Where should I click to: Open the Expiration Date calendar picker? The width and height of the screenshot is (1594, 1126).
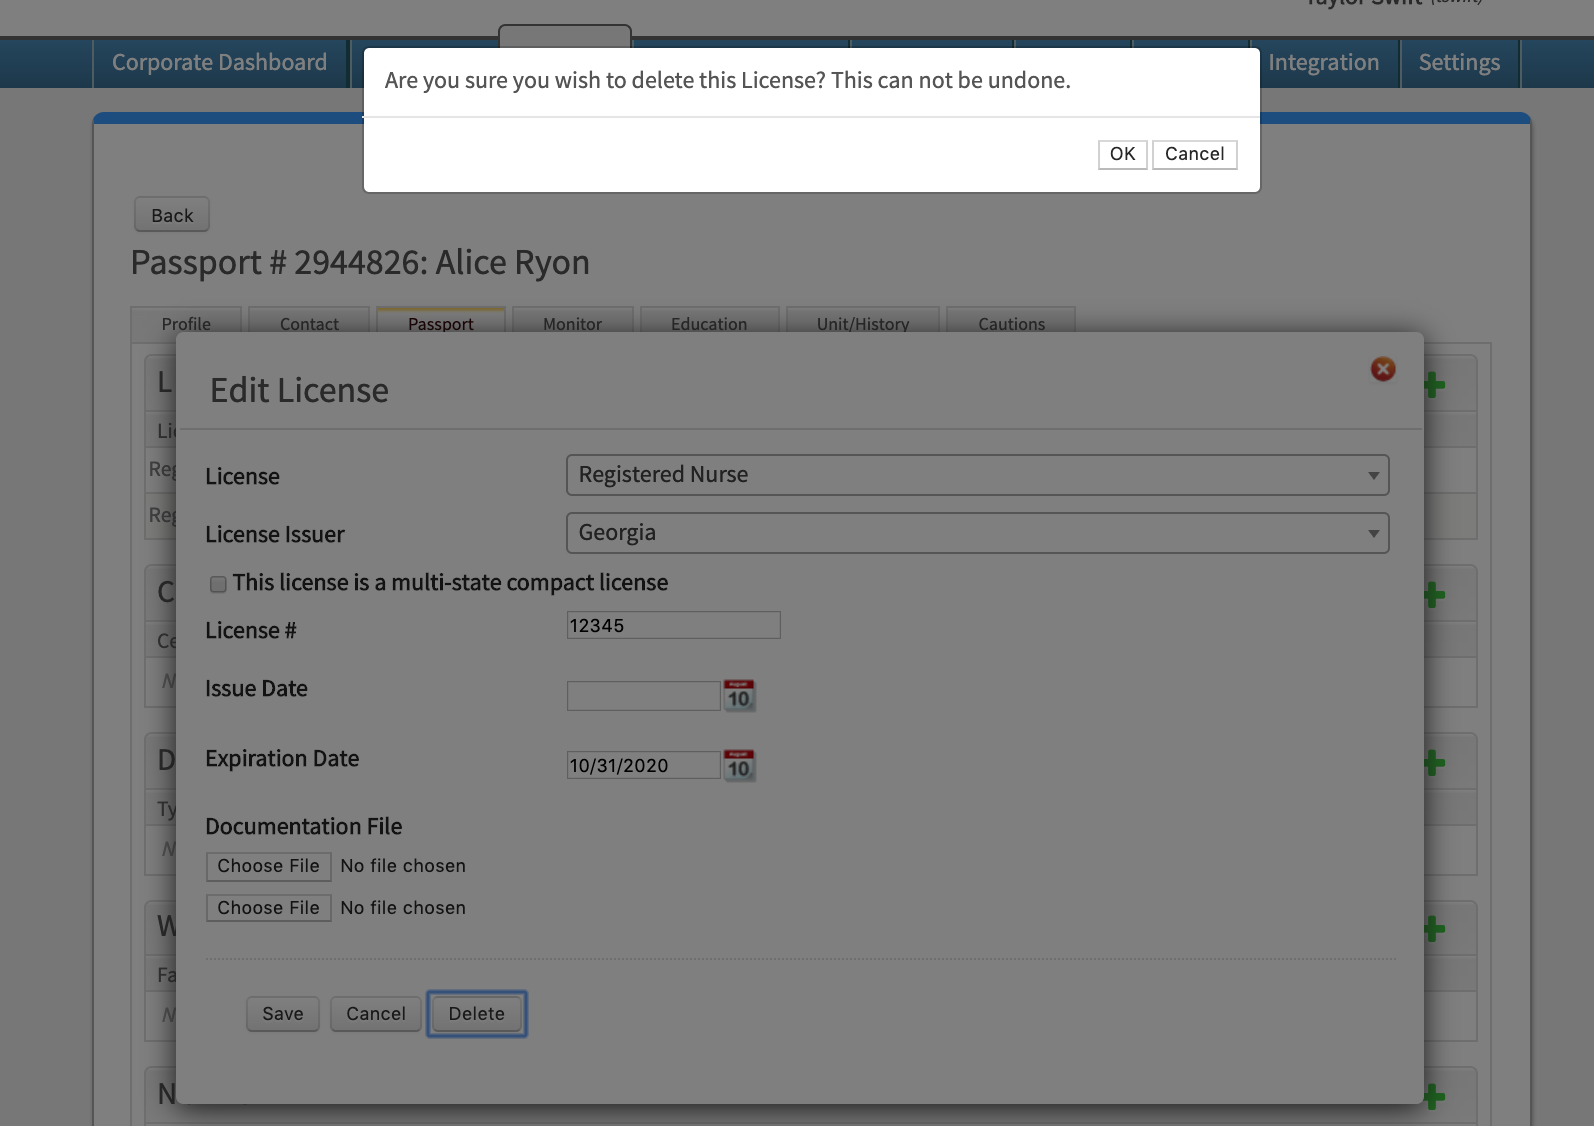coord(739,765)
